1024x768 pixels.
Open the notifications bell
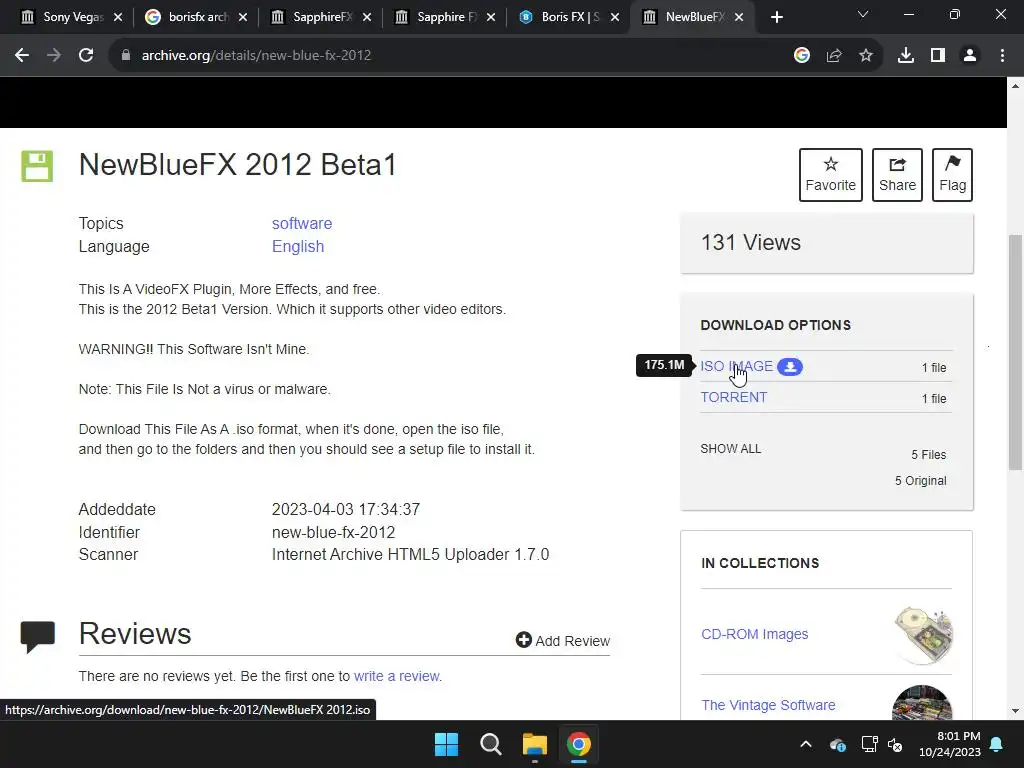tap(997, 744)
